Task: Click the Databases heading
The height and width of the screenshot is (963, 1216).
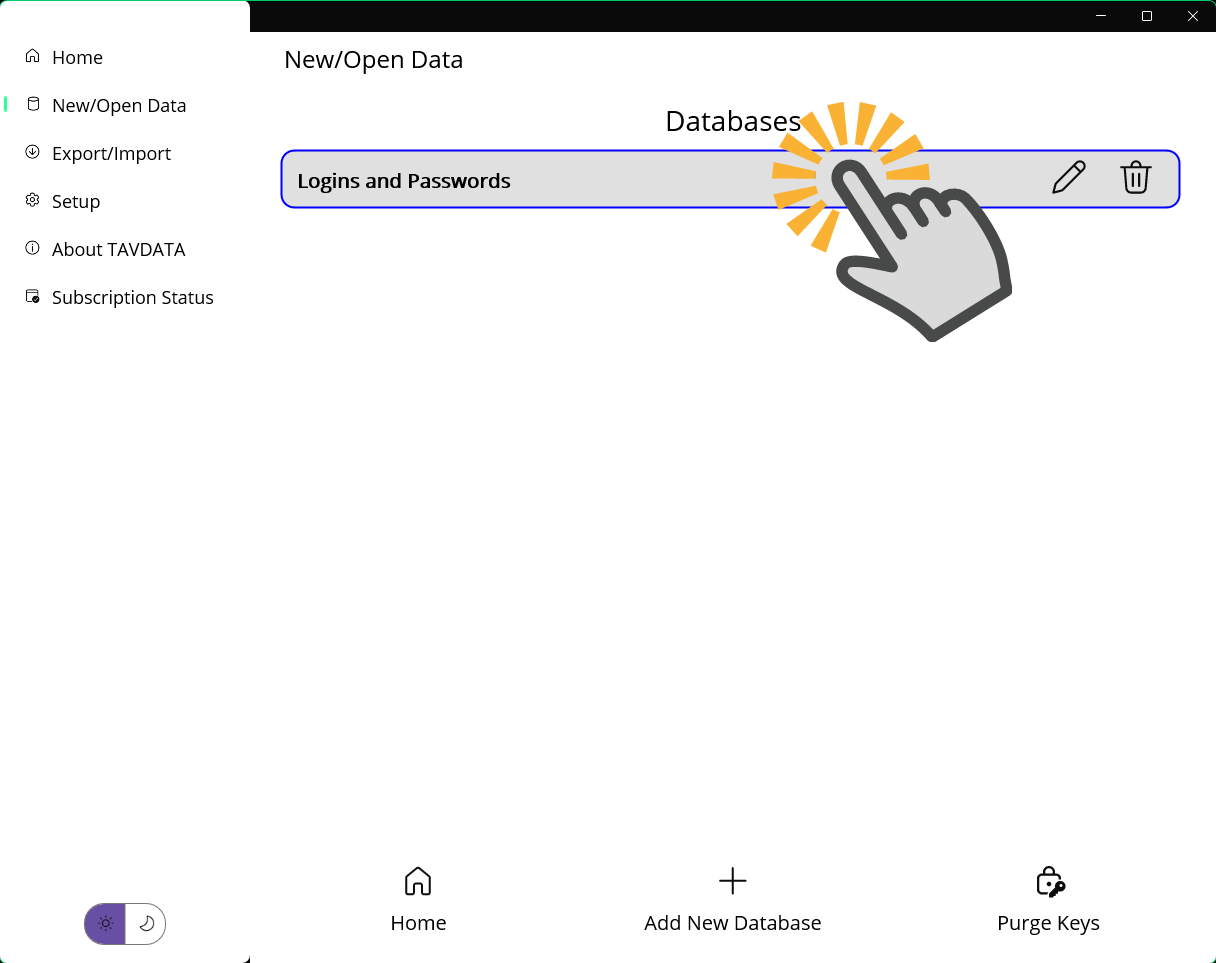Action: click(733, 121)
